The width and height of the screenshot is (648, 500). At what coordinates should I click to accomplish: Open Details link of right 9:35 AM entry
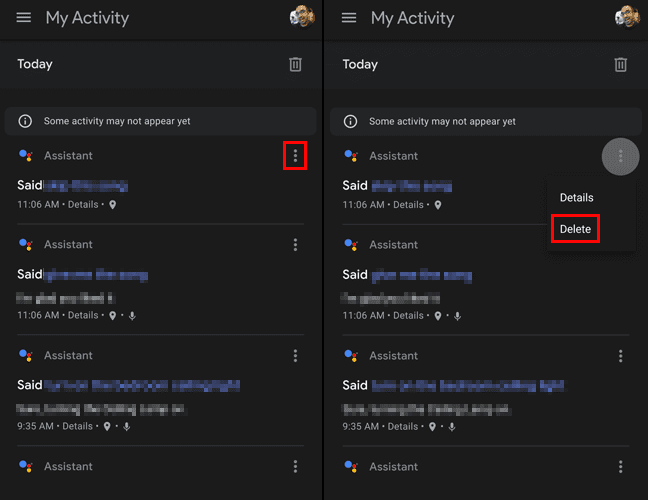[403, 426]
